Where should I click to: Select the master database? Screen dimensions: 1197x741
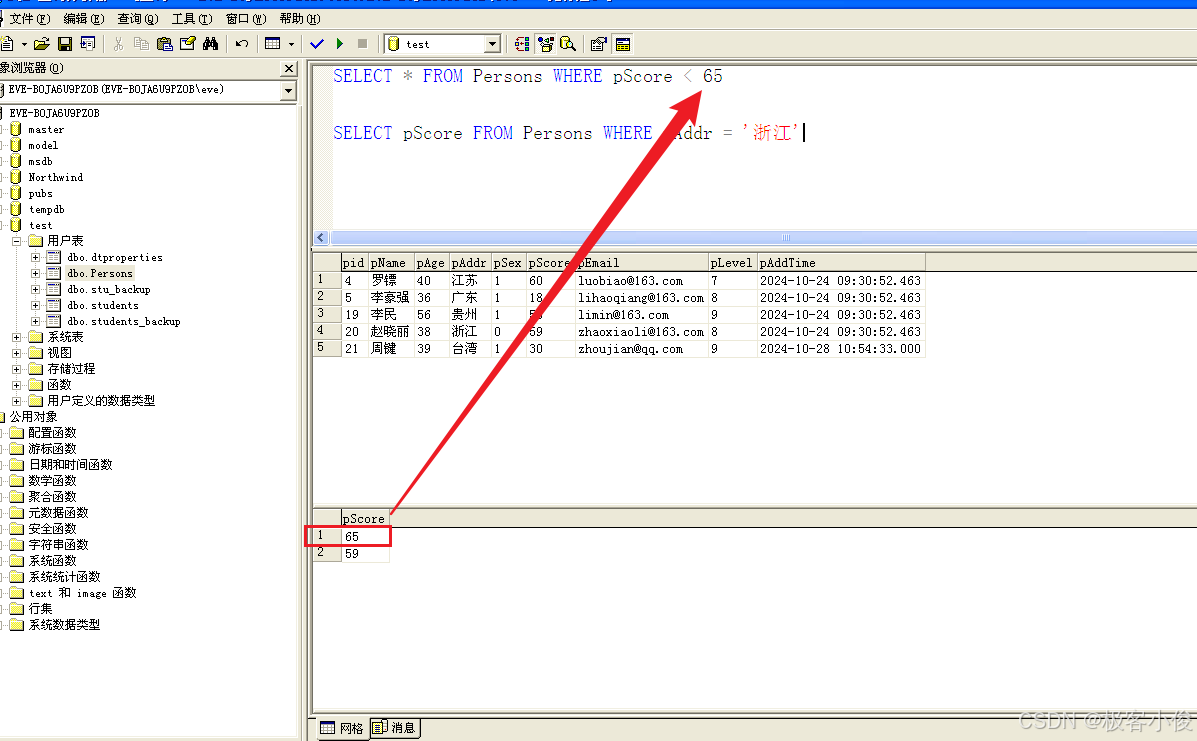tap(46, 130)
